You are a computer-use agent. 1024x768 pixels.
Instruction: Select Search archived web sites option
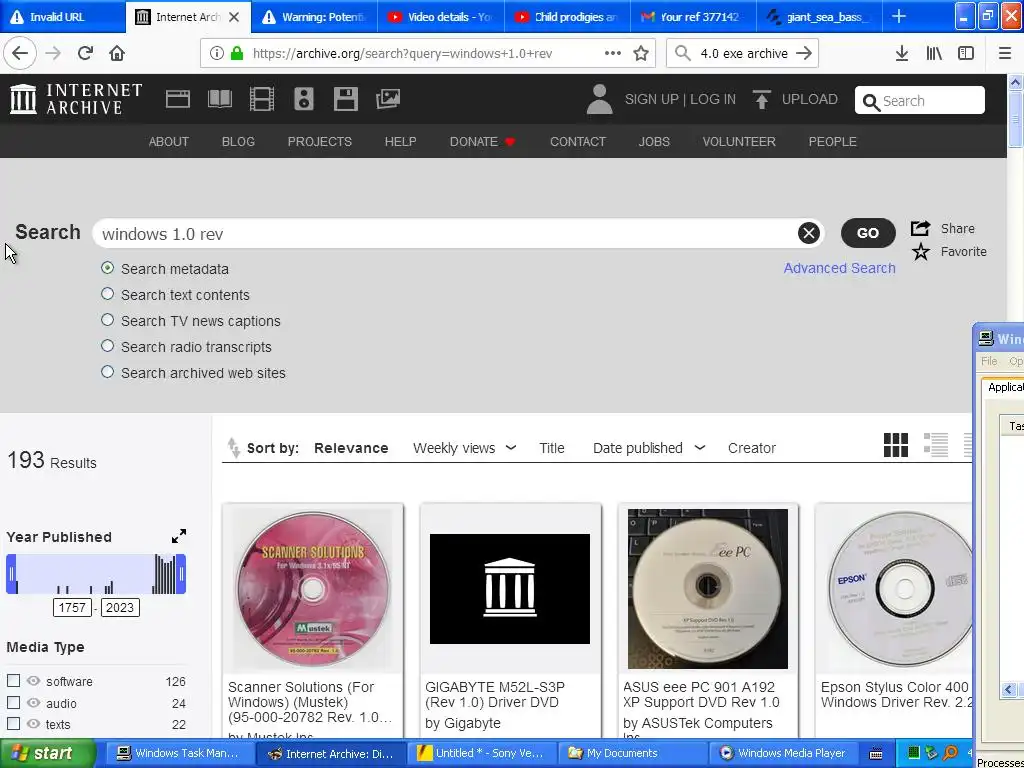pos(108,372)
